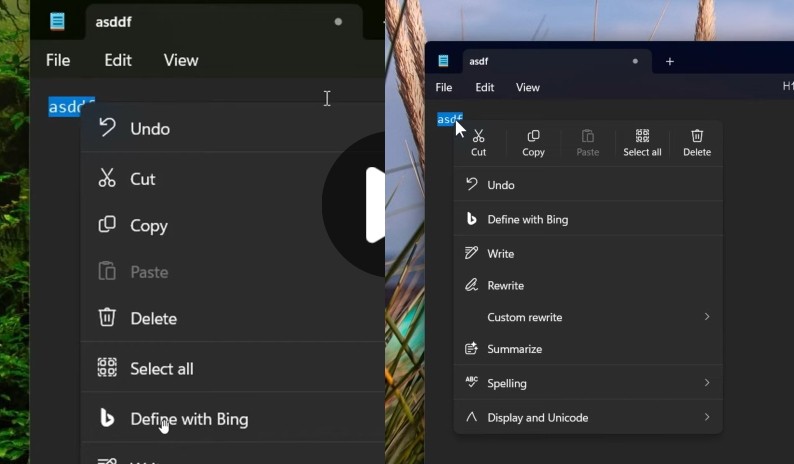The width and height of the screenshot is (794, 464).
Task: Click unsaved dot on asdf tab
Action: tap(635, 61)
